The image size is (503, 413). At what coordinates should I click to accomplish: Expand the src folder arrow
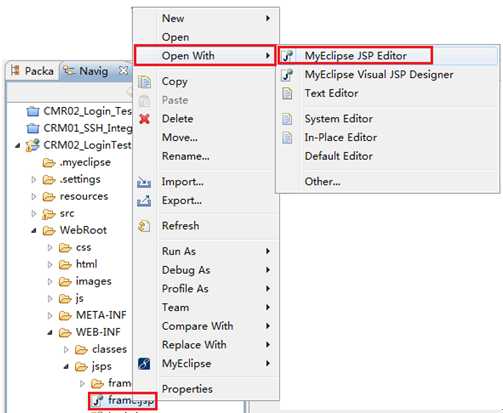(34, 214)
